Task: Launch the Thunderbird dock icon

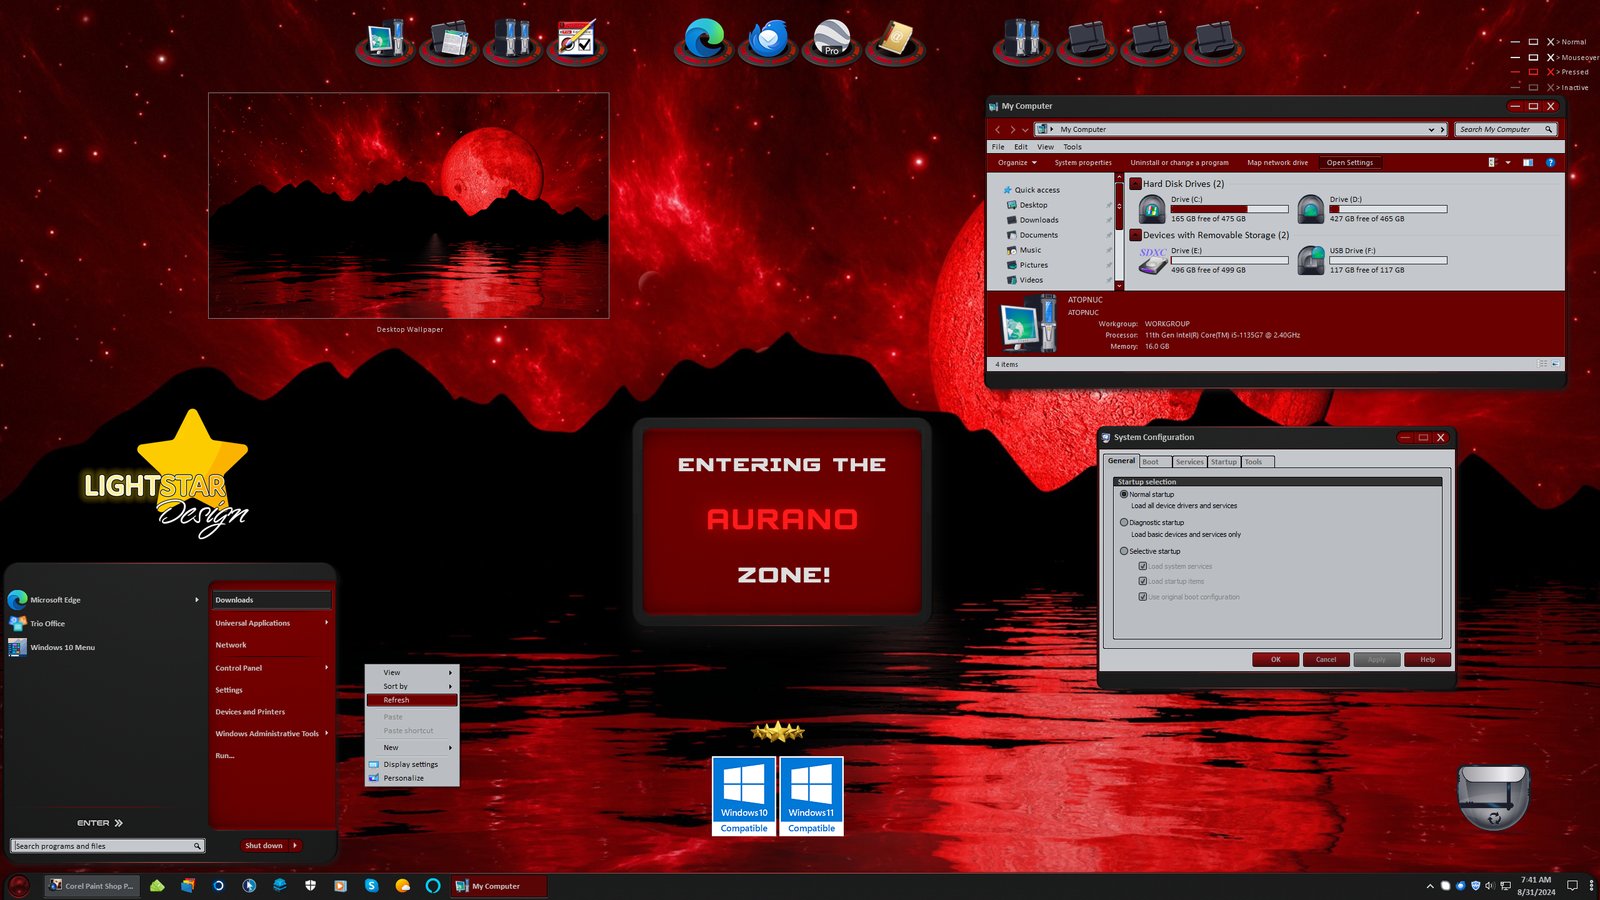Action: pos(768,40)
